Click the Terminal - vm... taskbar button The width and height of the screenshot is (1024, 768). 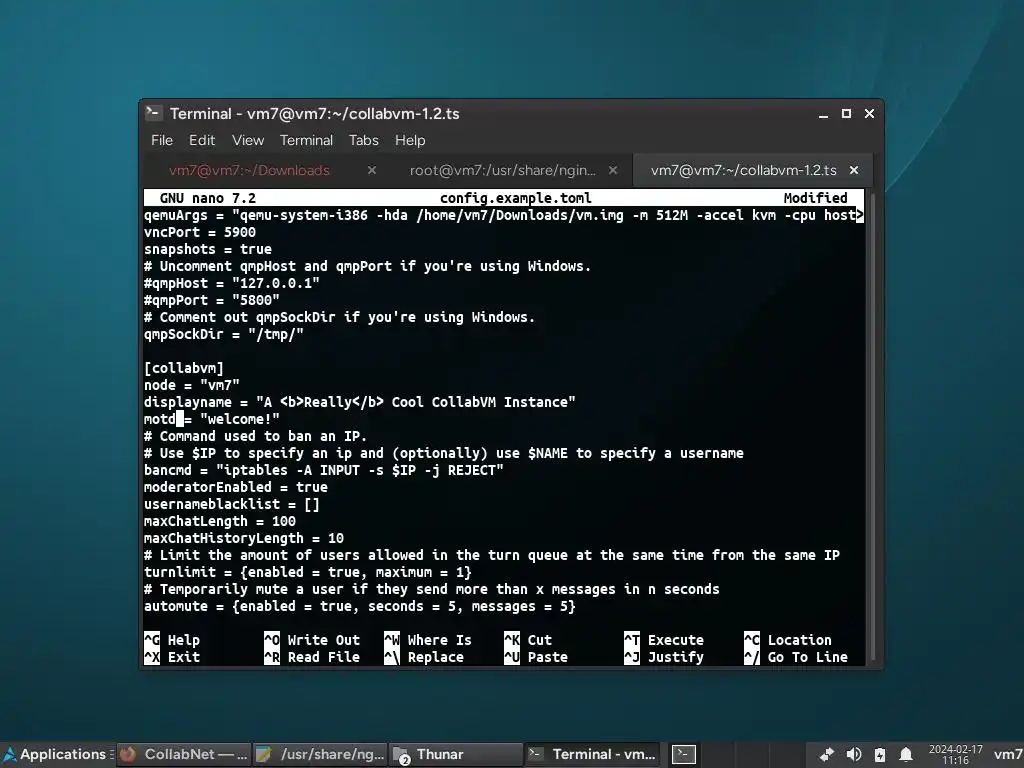(x=592, y=754)
